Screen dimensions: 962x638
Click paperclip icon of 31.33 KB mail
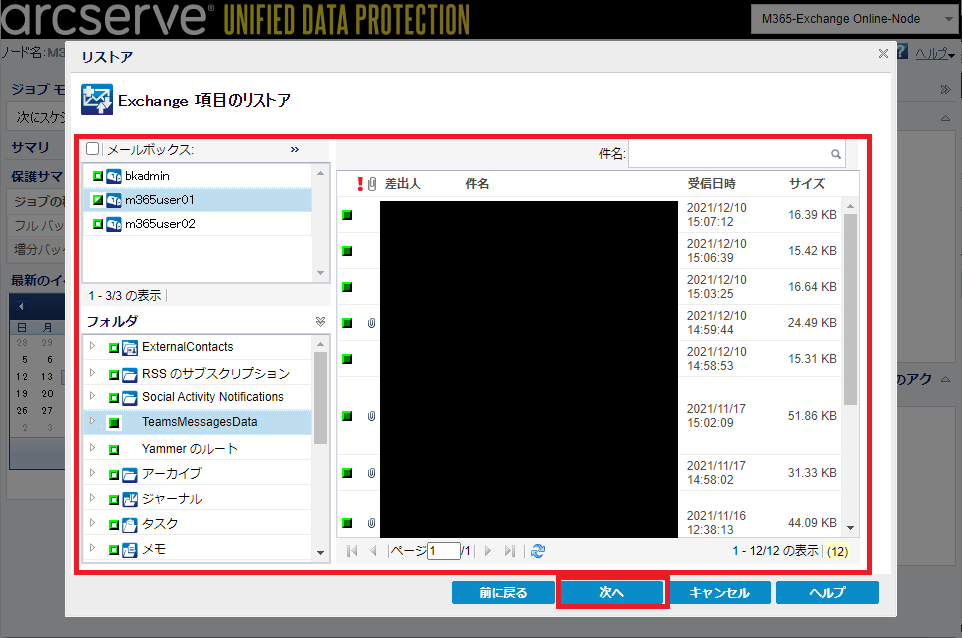(371, 473)
